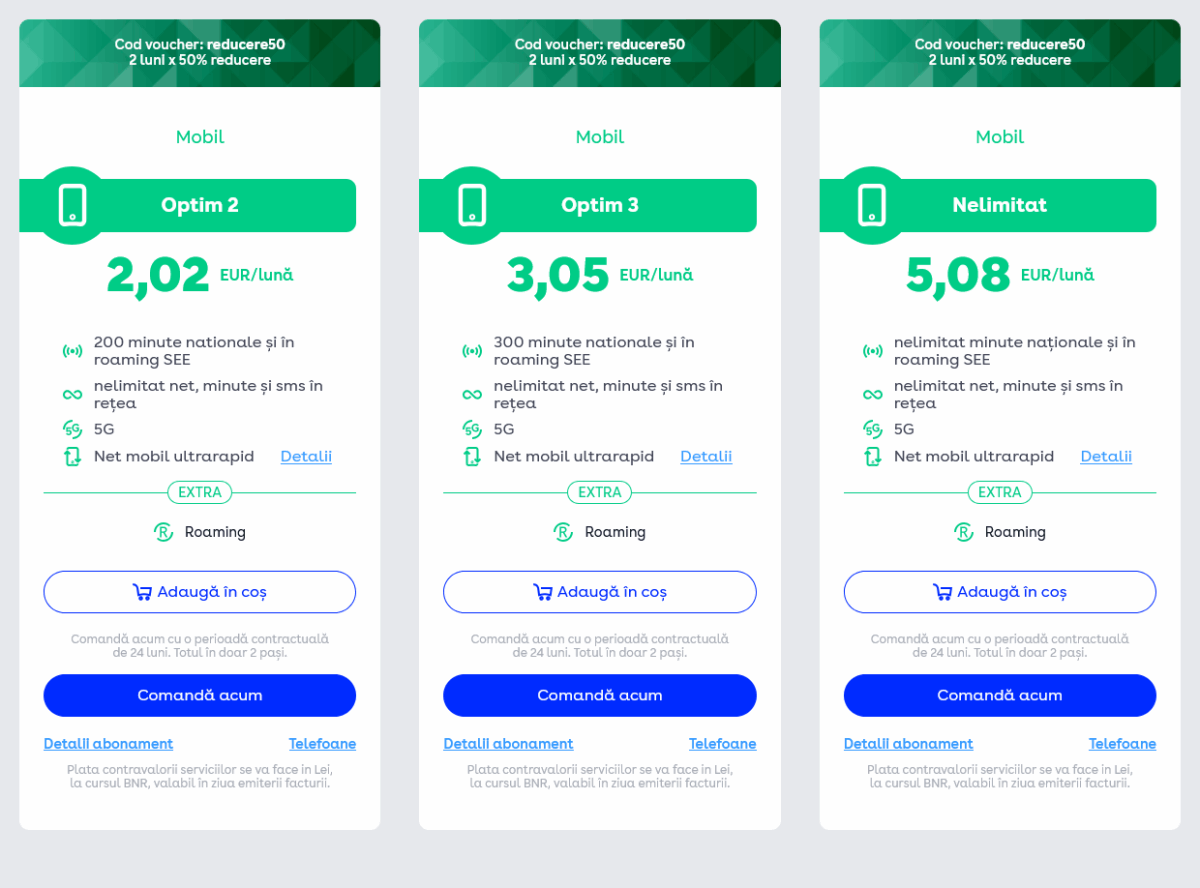
Task: Add Optim 2 plan to cart
Action: click(200, 592)
